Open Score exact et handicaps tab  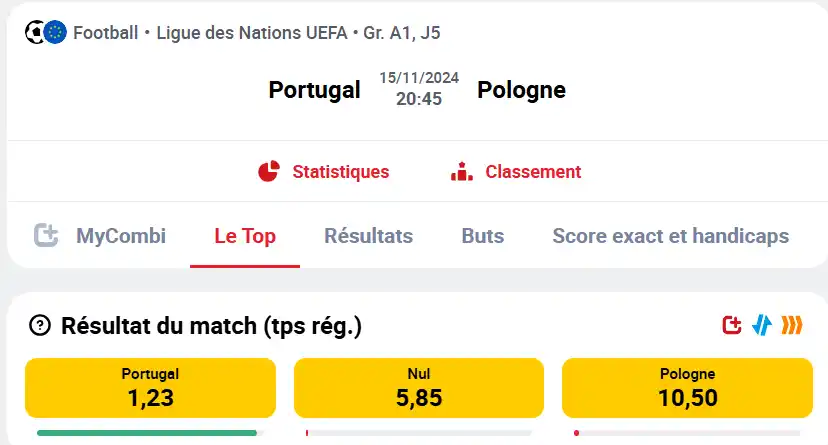(x=671, y=236)
